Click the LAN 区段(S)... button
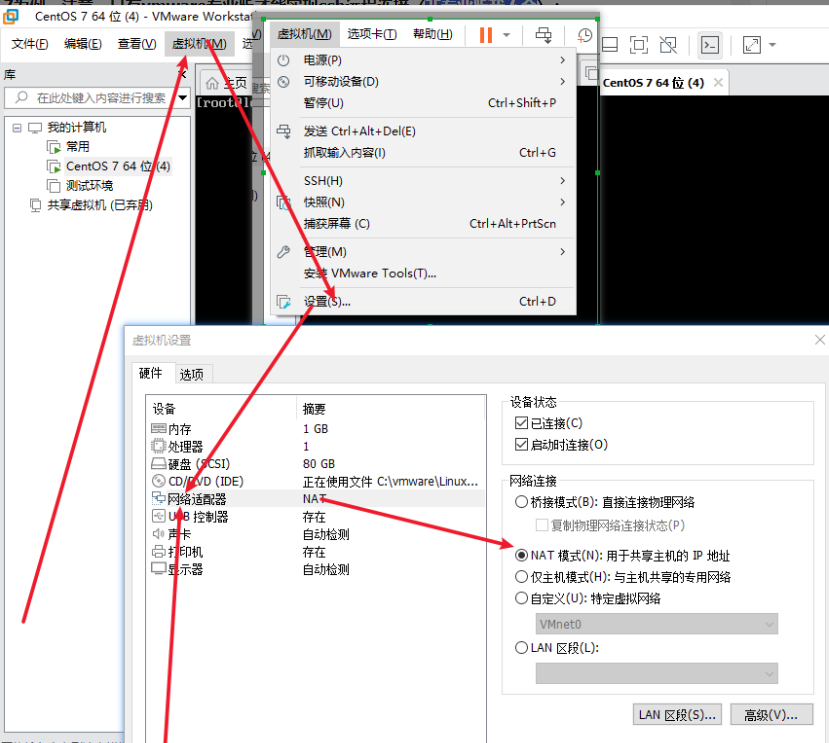 pos(677,714)
